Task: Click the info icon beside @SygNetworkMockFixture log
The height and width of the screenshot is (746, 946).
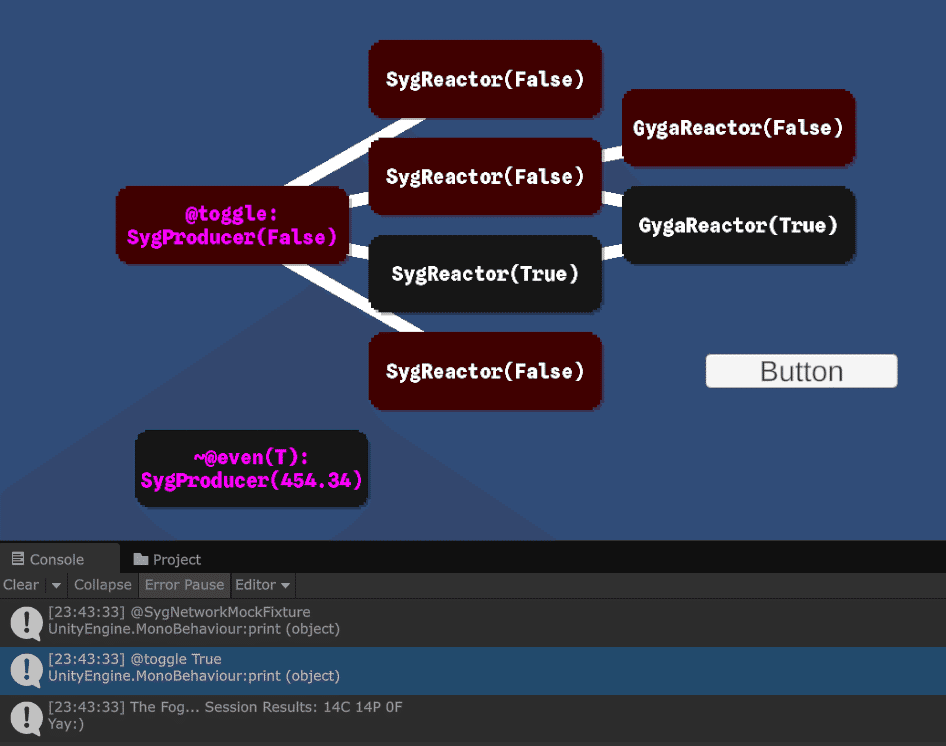Action: (x=26, y=622)
